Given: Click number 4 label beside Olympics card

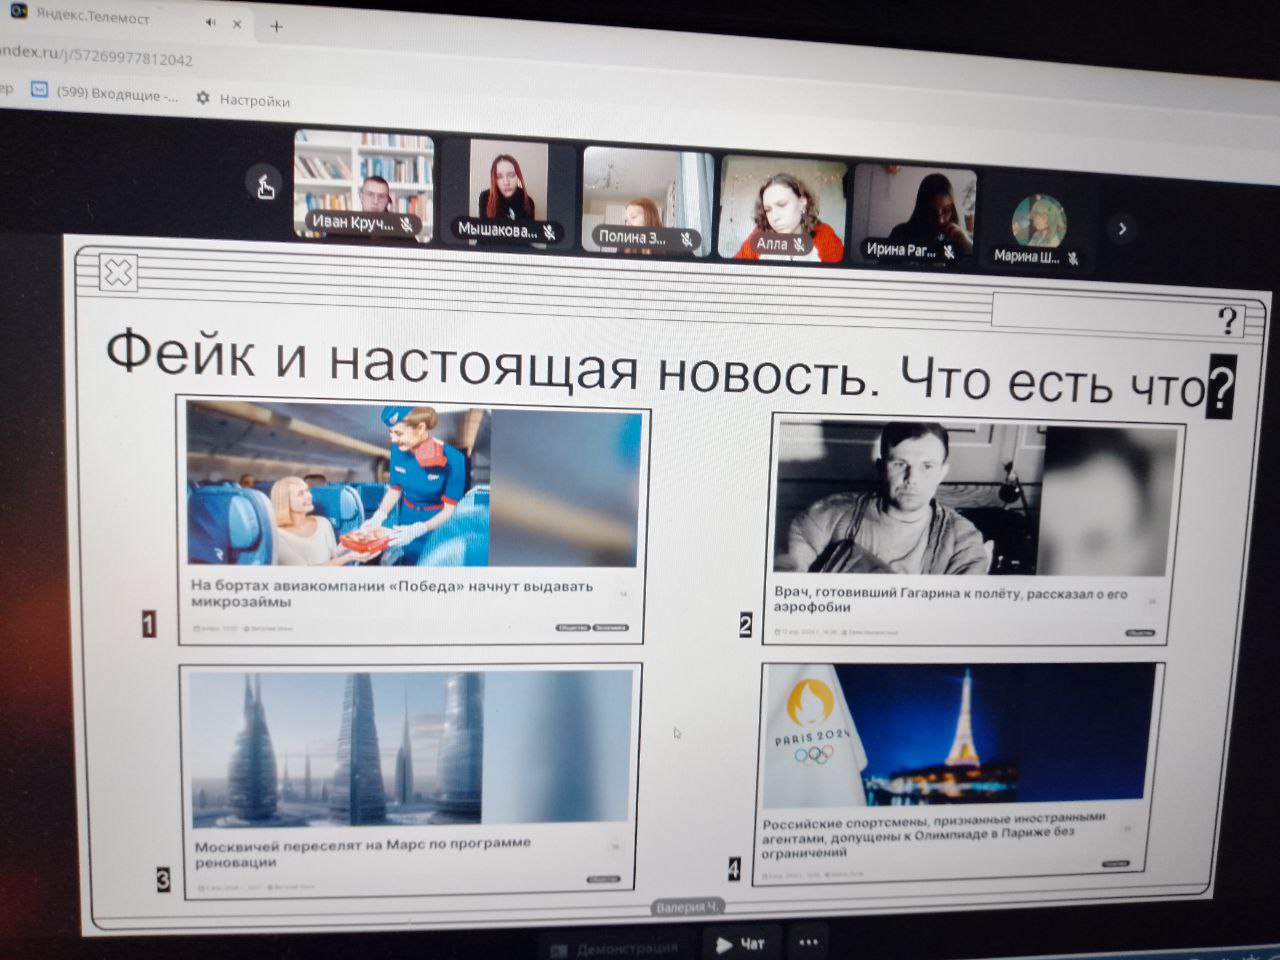Looking at the screenshot, I should (734, 869).
